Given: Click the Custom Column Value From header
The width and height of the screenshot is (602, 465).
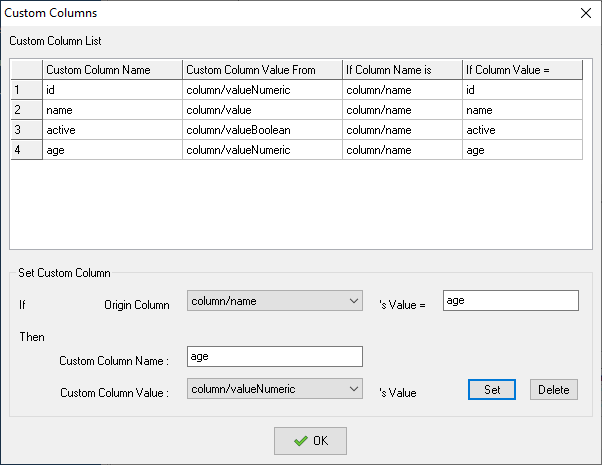Looking at the screenshot, I should [262, 70].
